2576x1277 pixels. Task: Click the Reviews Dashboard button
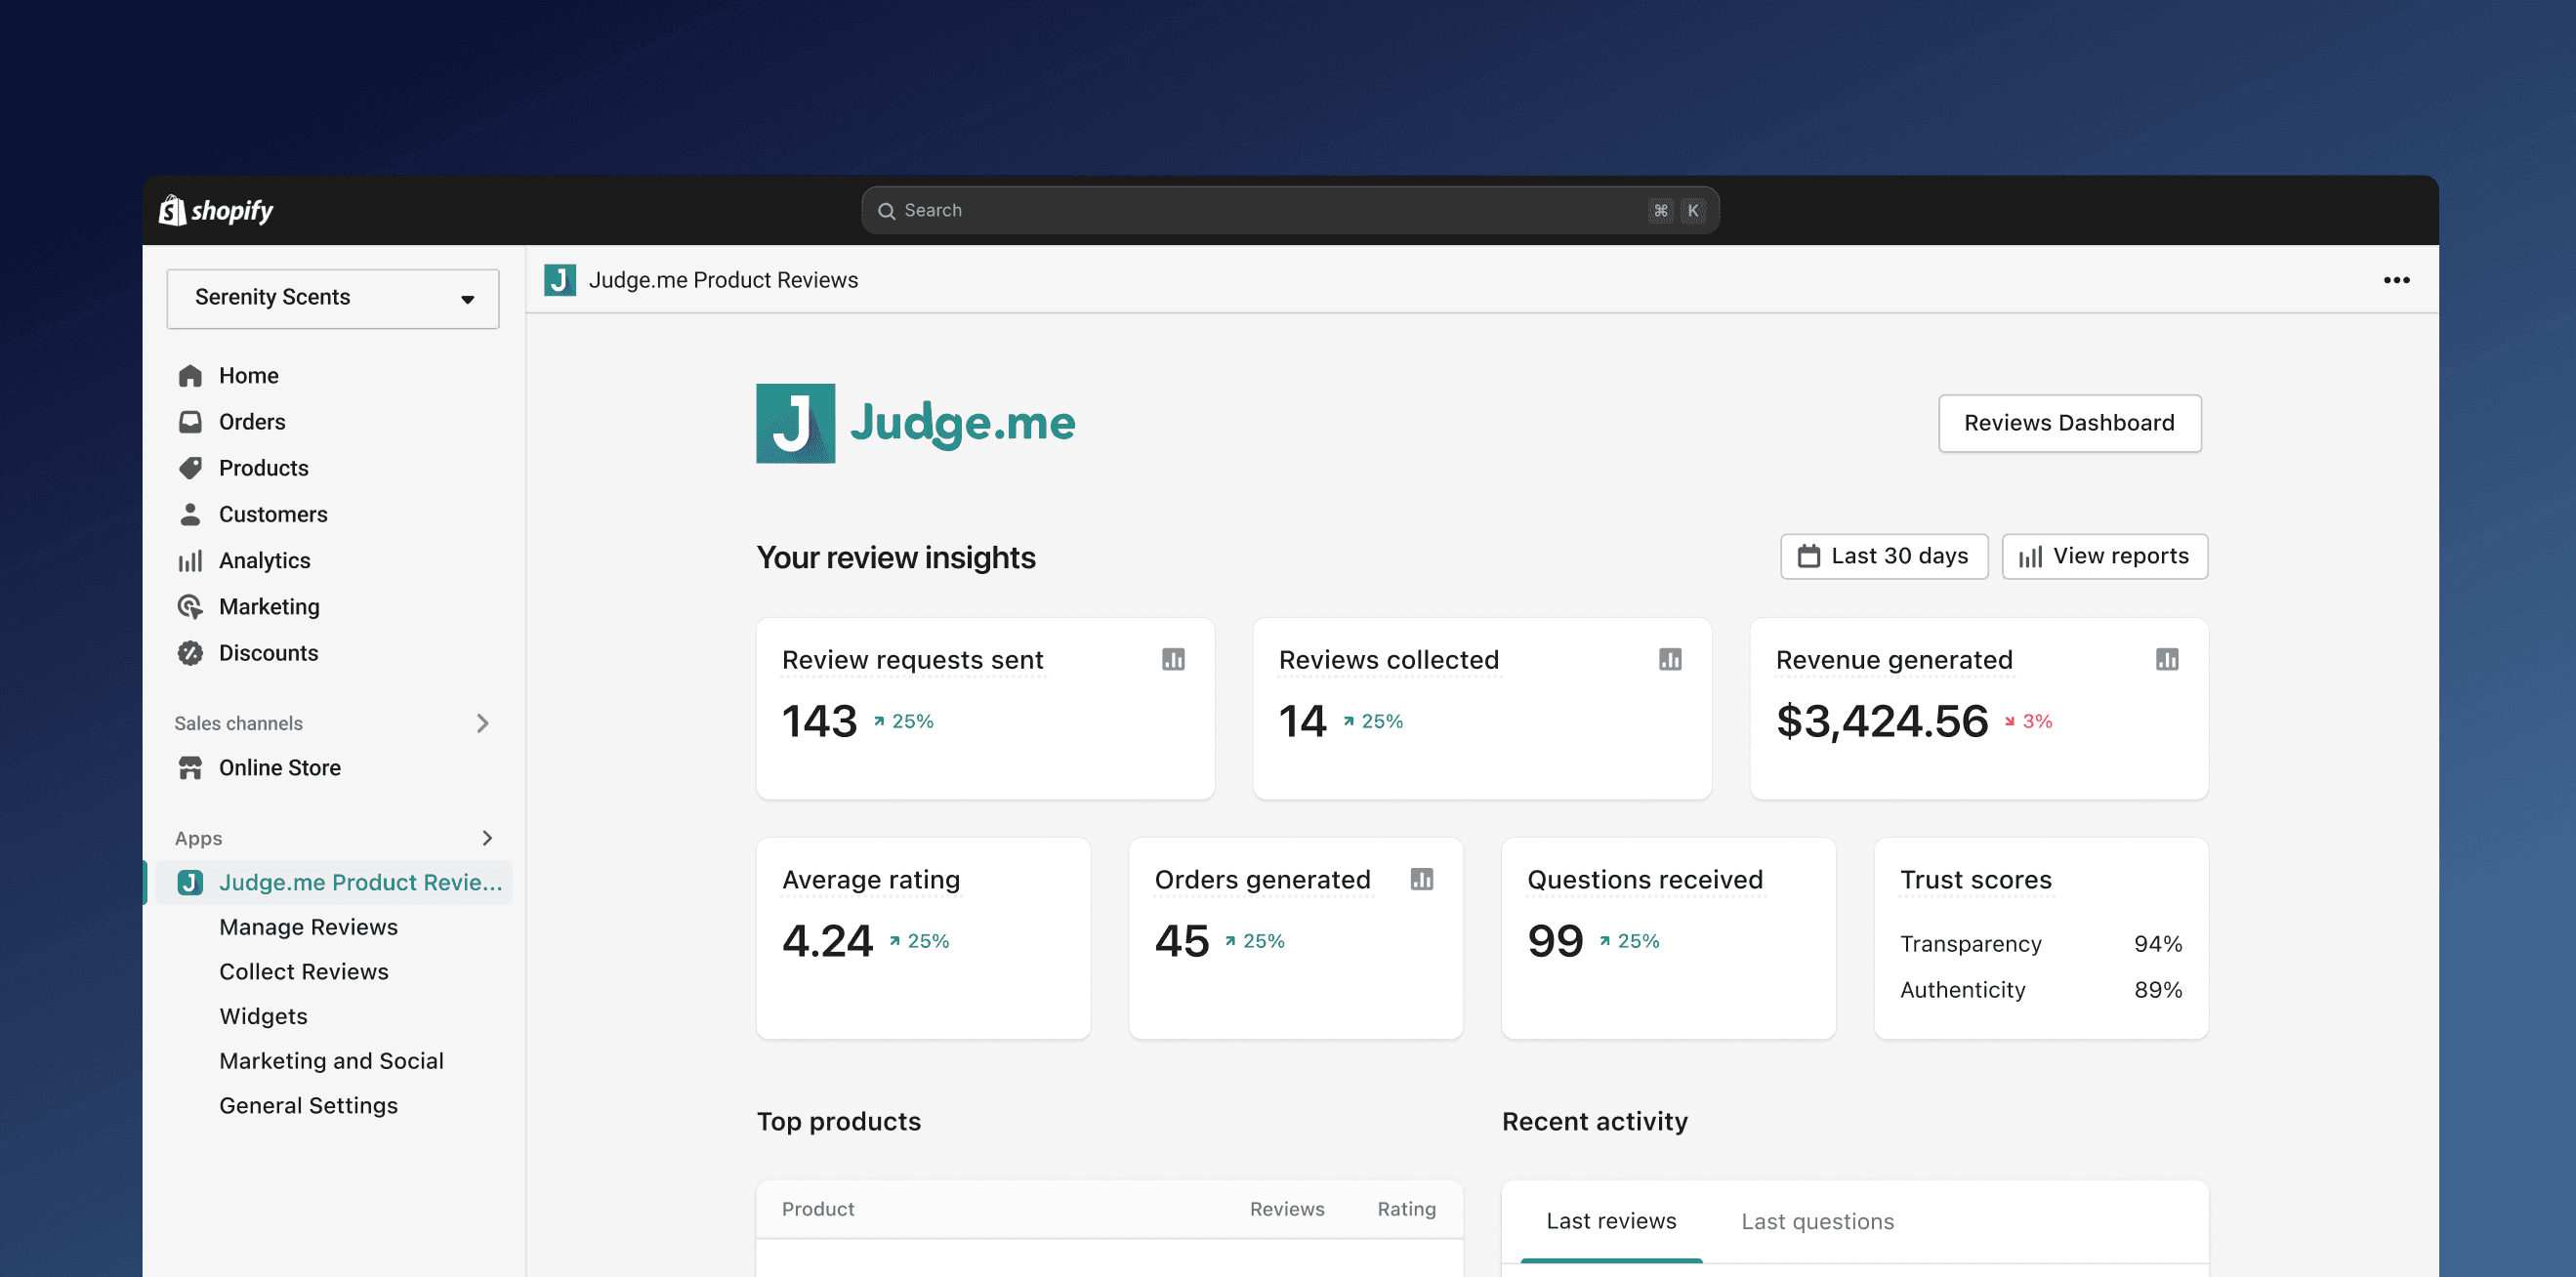(2069, 423)
